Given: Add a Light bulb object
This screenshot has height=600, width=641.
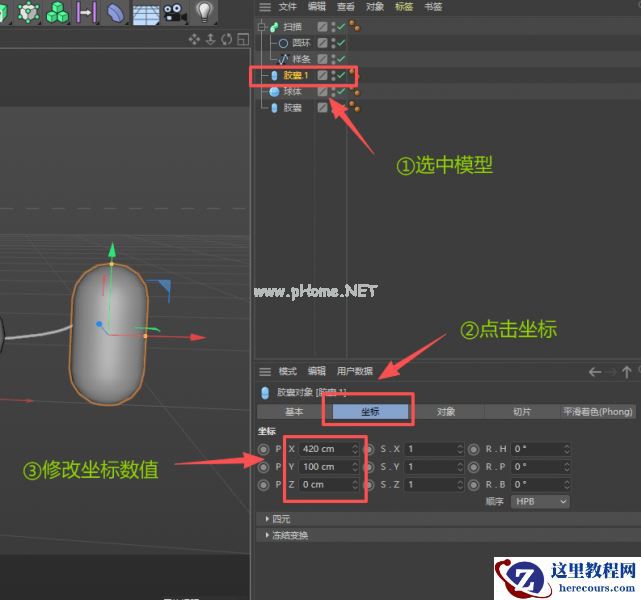Looking at the screenshot, I should (x=204, y=11).
